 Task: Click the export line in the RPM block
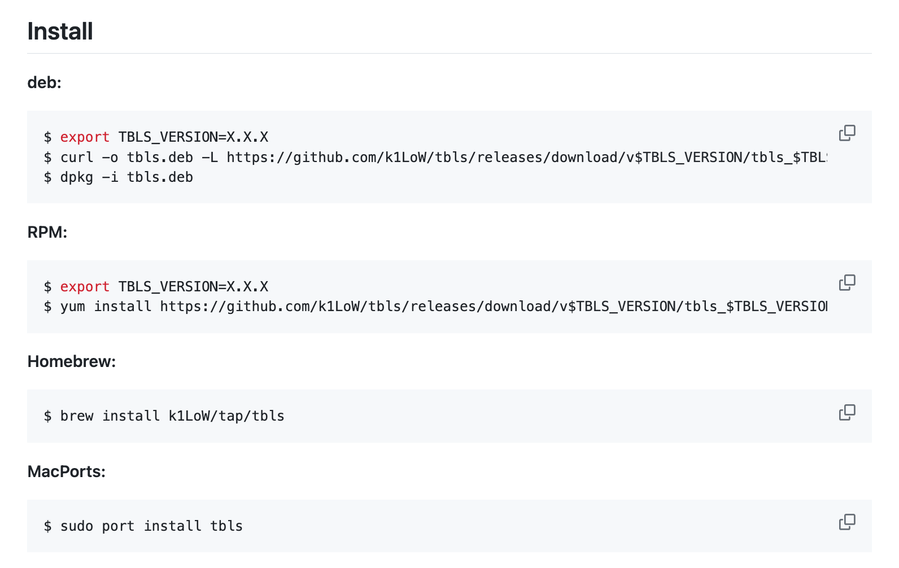coord(156,287)
